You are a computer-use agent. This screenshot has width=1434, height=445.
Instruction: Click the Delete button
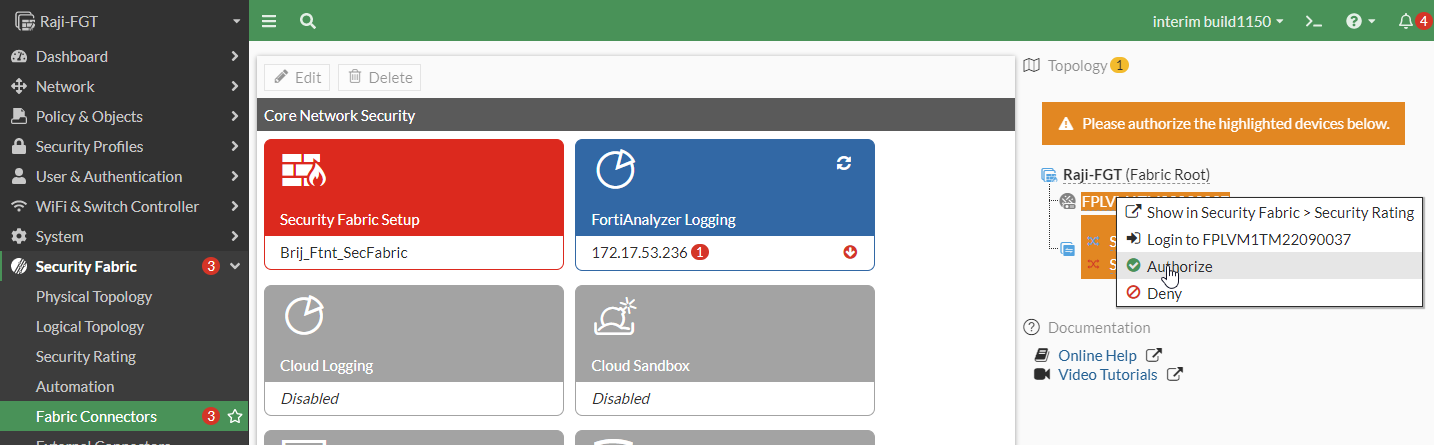point(379,77)
